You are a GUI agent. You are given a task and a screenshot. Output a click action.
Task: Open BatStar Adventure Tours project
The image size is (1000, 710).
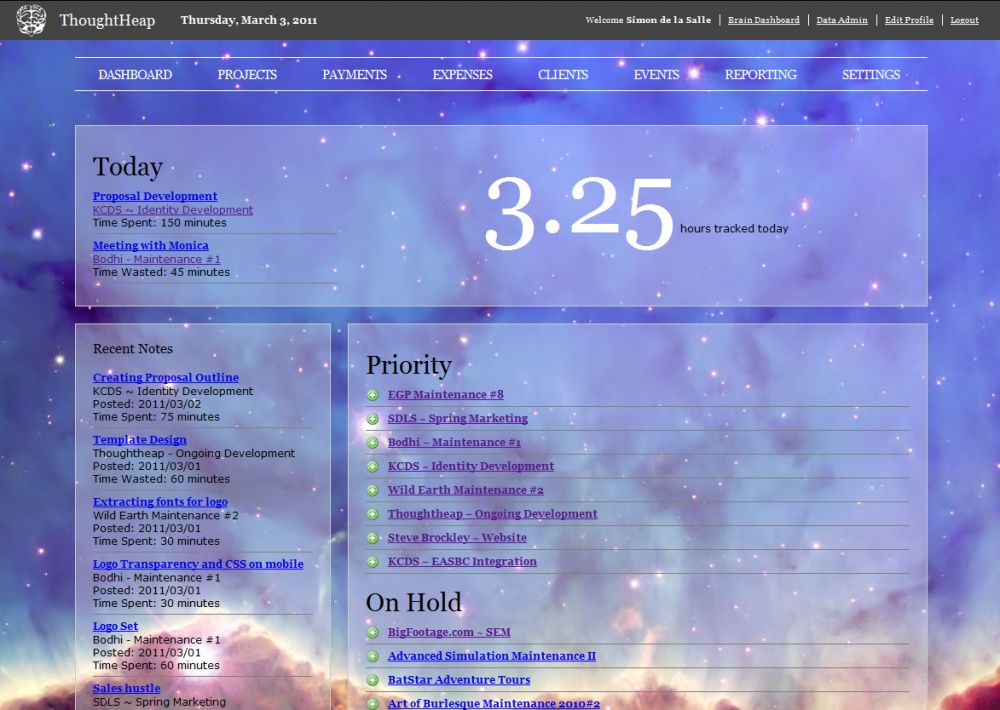click(459, 680)
